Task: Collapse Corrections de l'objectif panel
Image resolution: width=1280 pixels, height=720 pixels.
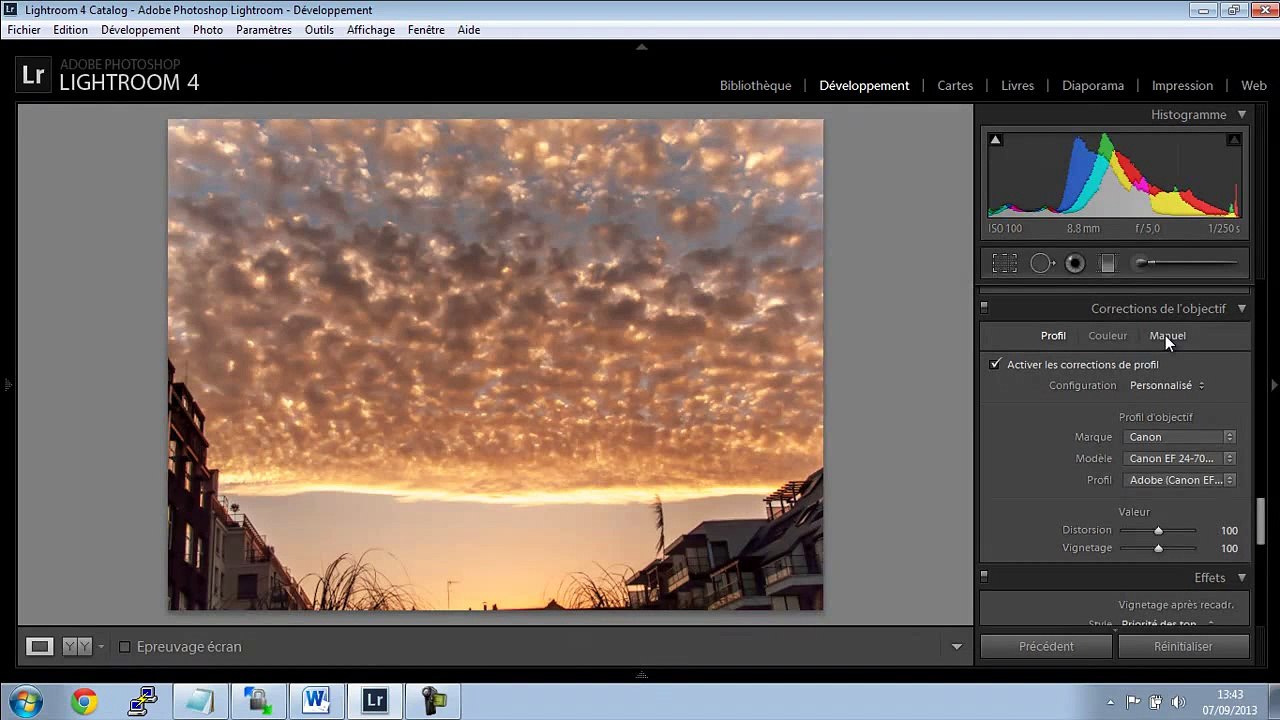Action: 1242,309
